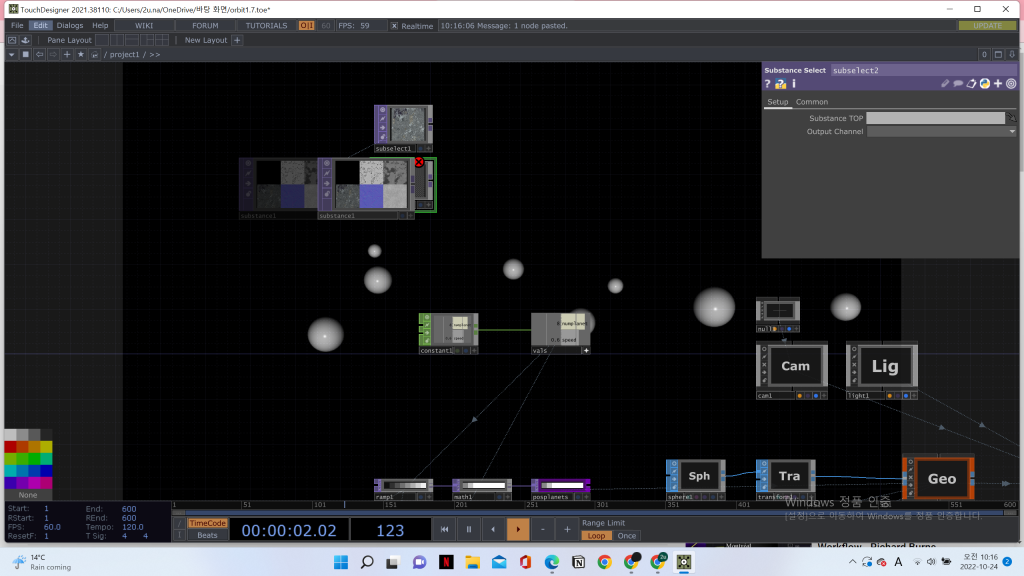Click the subselect2 operator name field
The width and height of the screenshot is (1024, 576).
tap(923, 70)
